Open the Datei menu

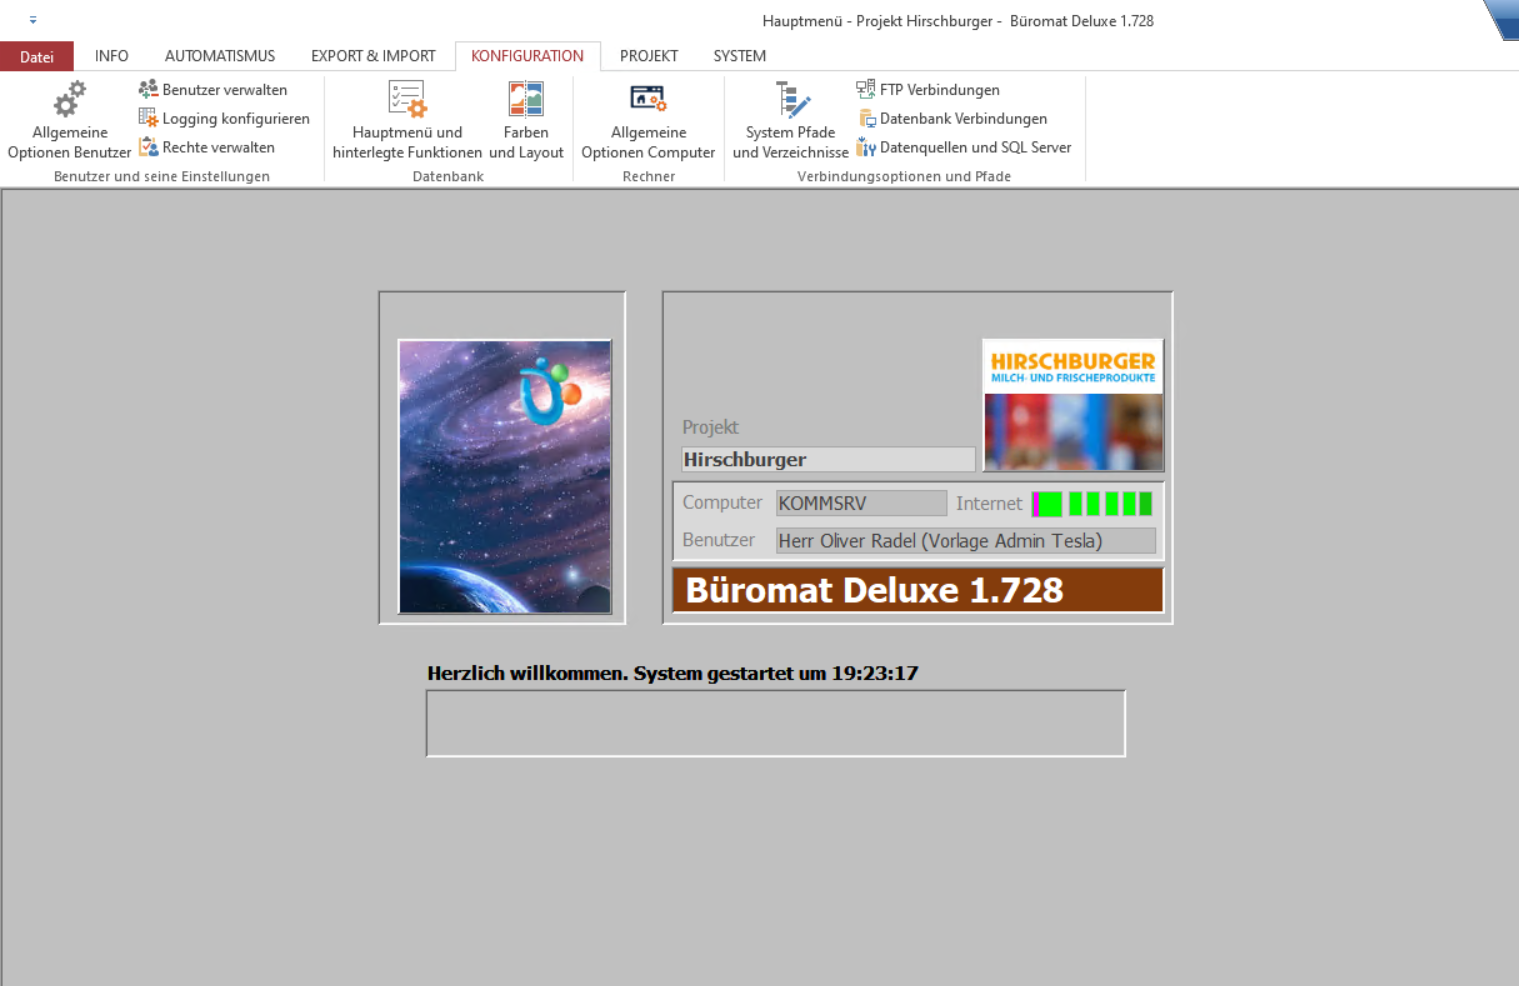pos(37,56)
